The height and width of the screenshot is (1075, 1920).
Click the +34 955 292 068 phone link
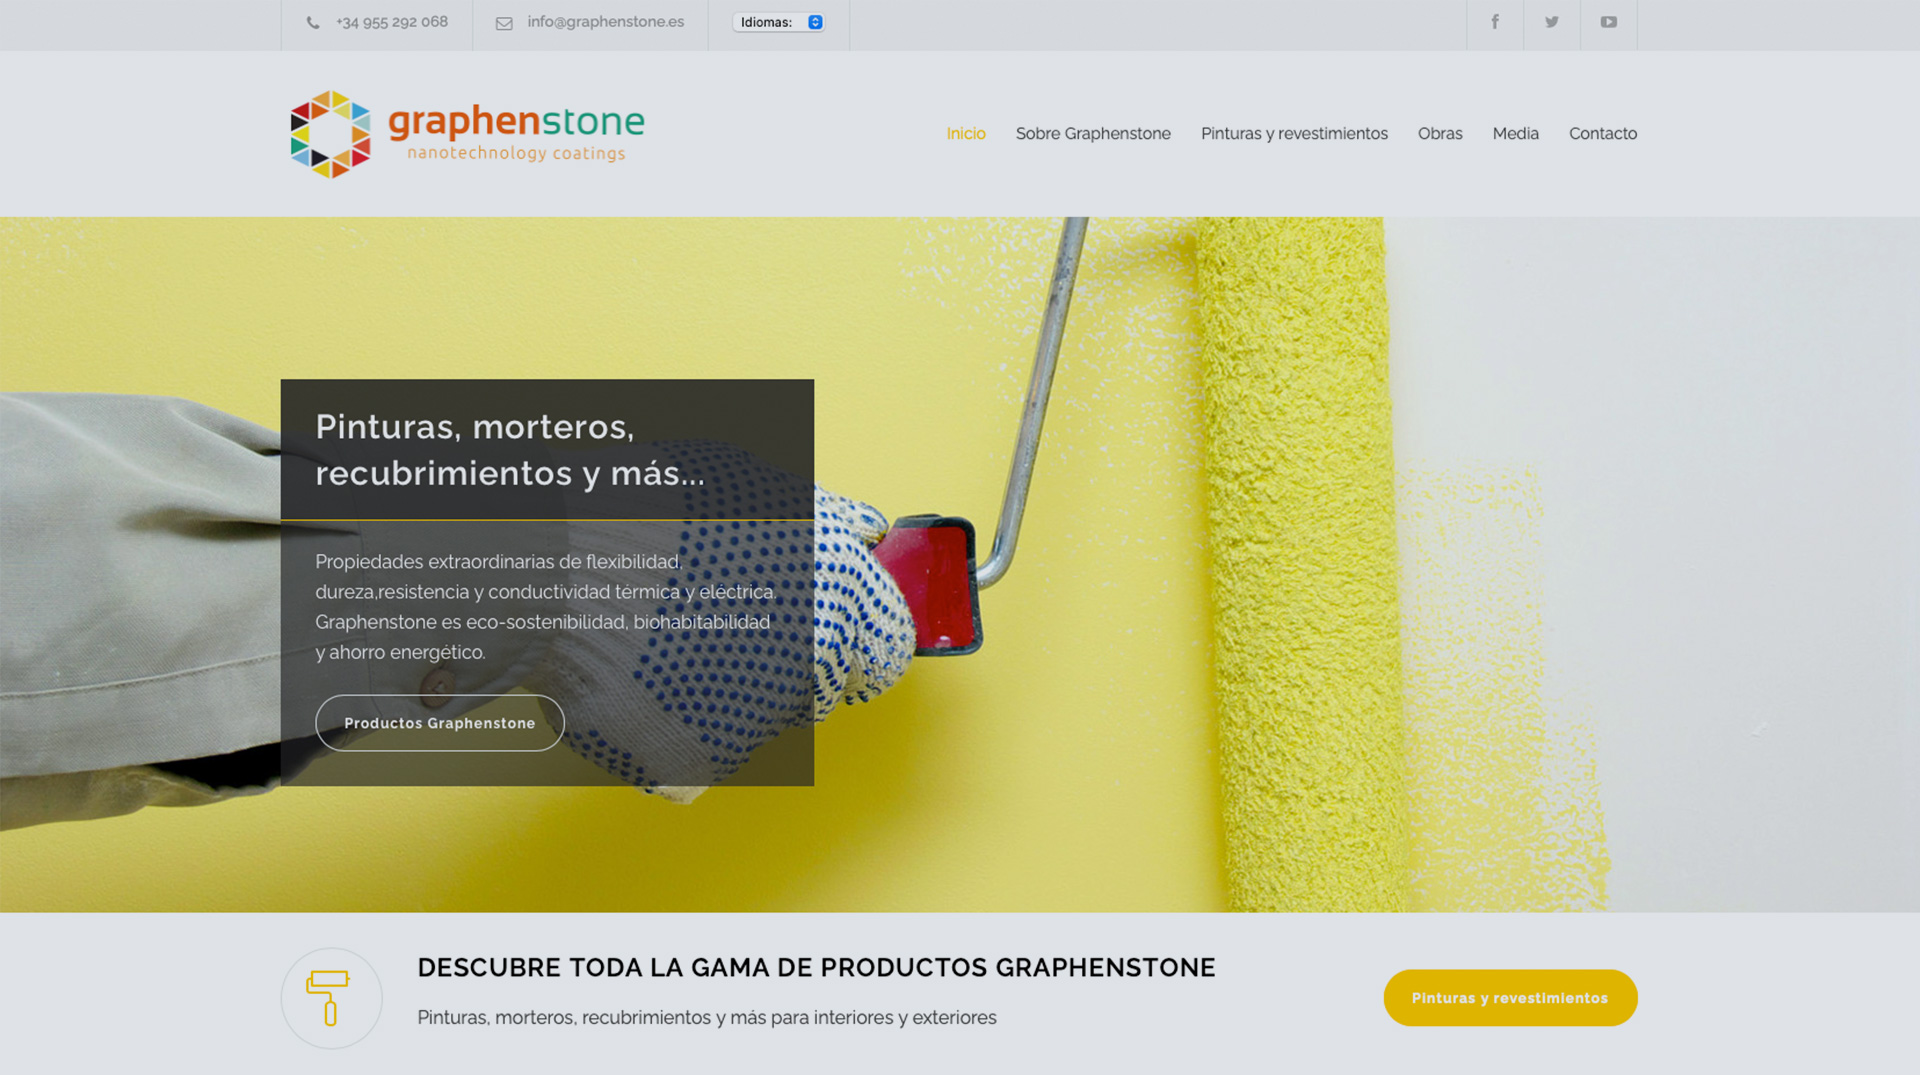392,22
